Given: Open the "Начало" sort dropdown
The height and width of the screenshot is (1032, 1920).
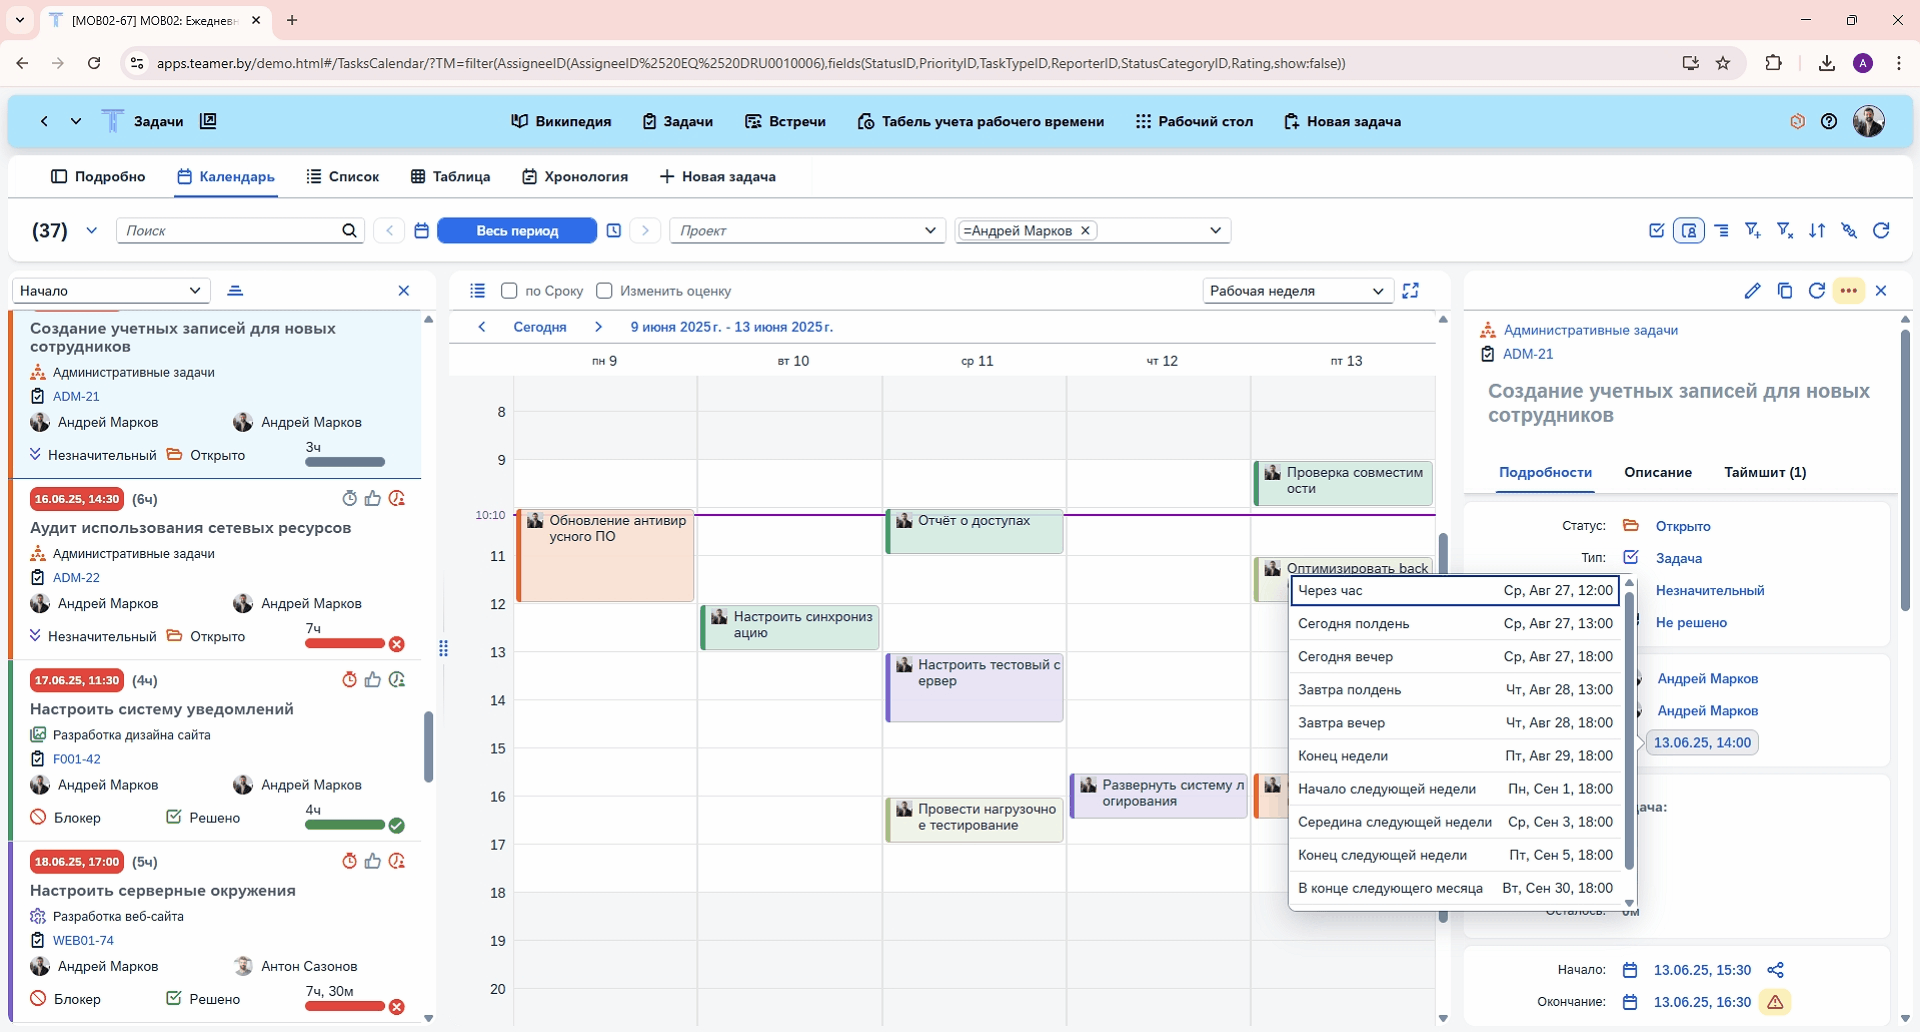Looking at the screenshot, I should [x=110, y=291].
